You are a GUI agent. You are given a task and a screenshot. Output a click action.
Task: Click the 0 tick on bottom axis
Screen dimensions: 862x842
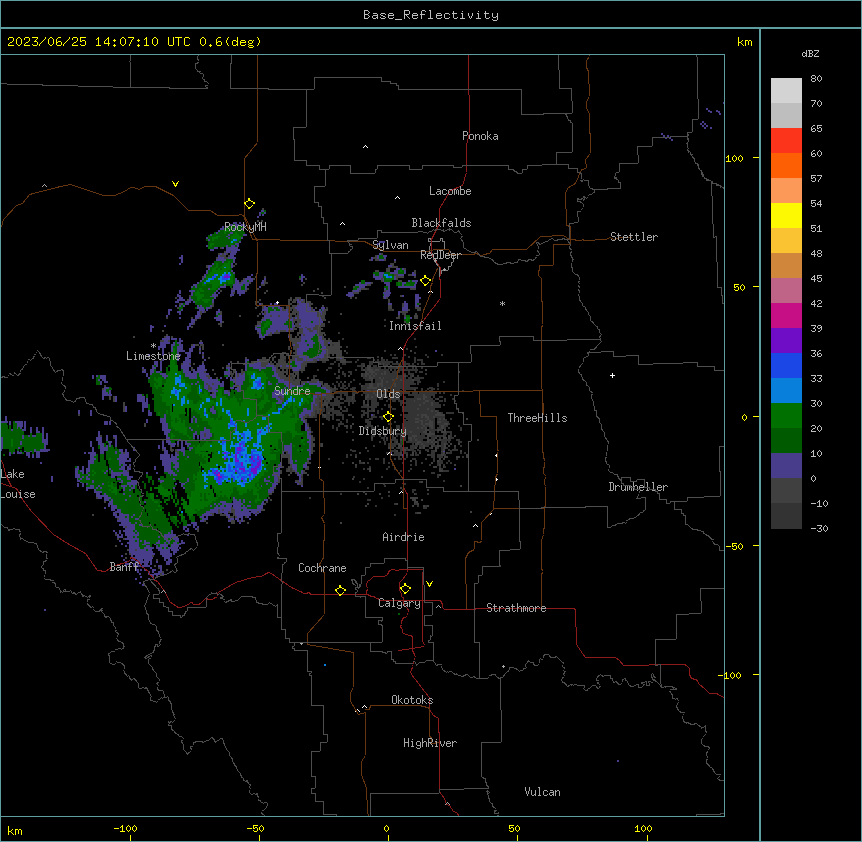(386, 828)
